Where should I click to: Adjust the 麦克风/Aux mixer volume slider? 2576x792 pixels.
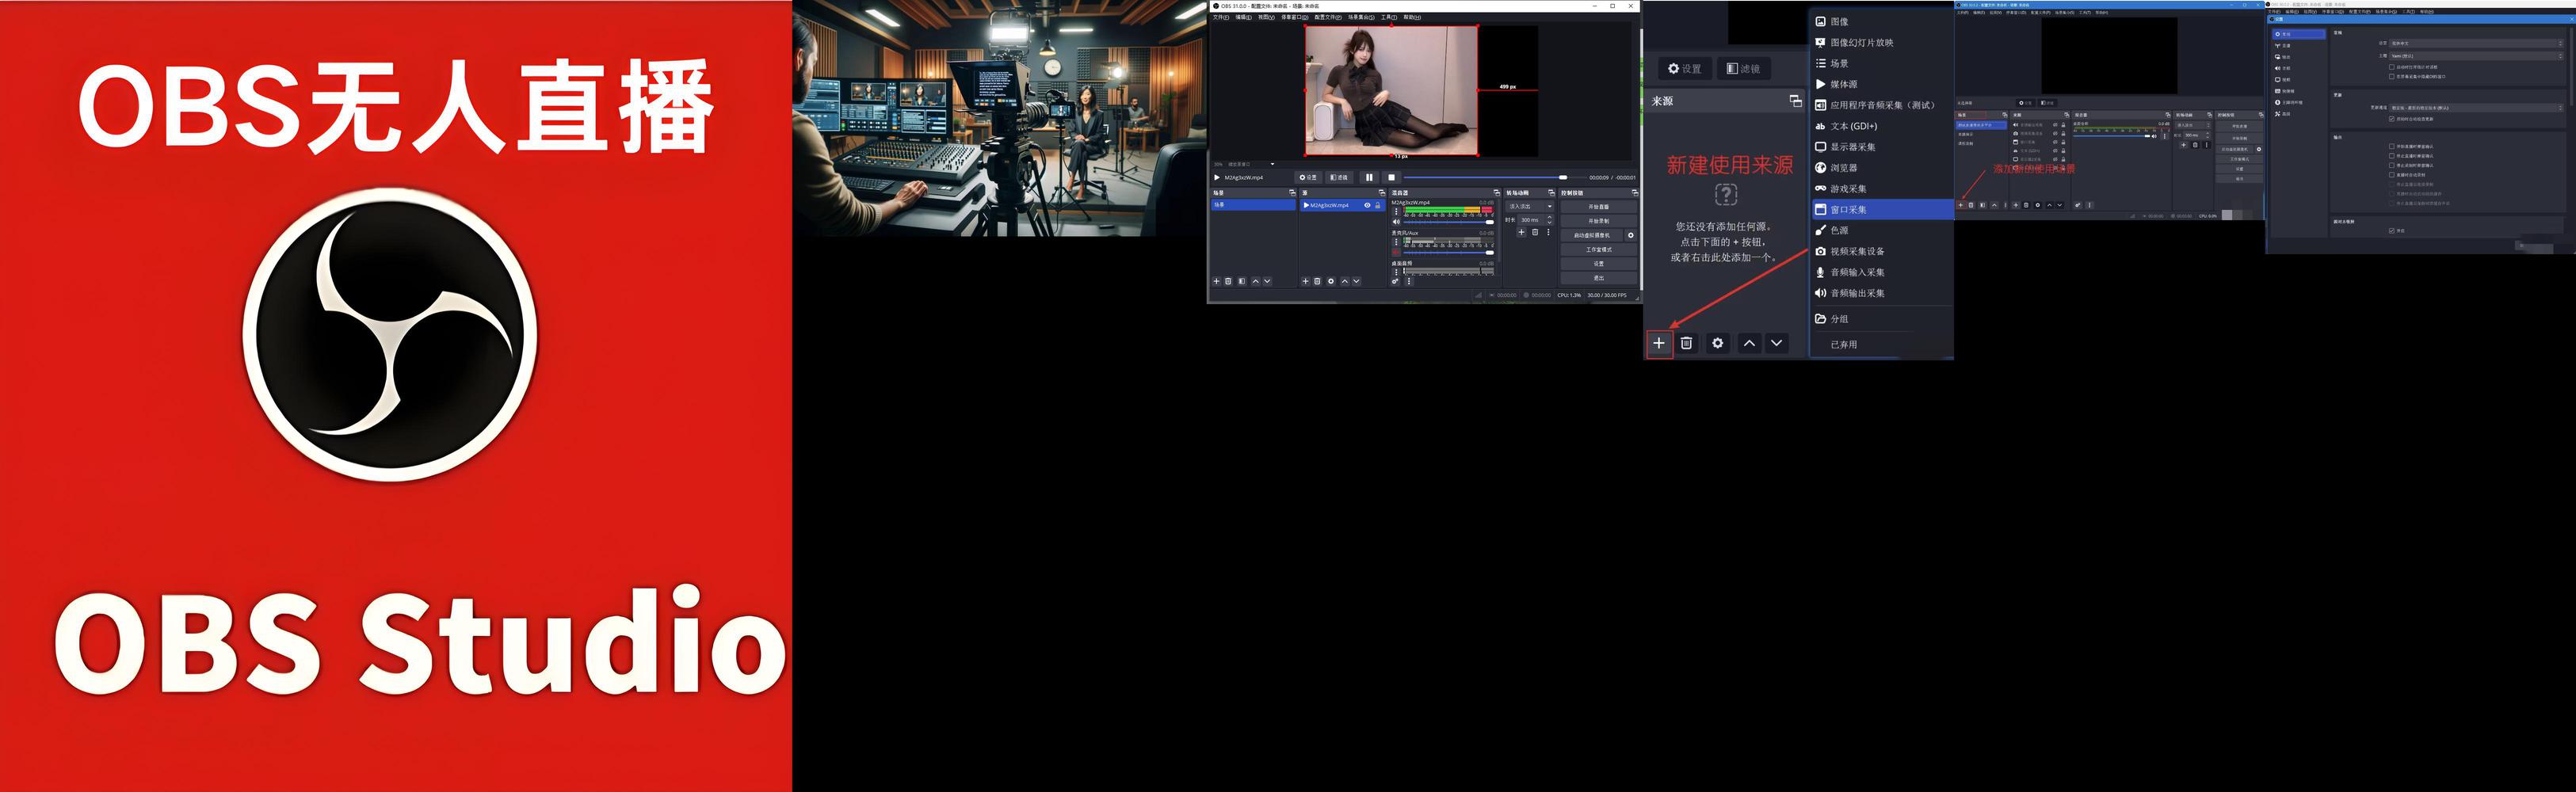point(1449,253)
